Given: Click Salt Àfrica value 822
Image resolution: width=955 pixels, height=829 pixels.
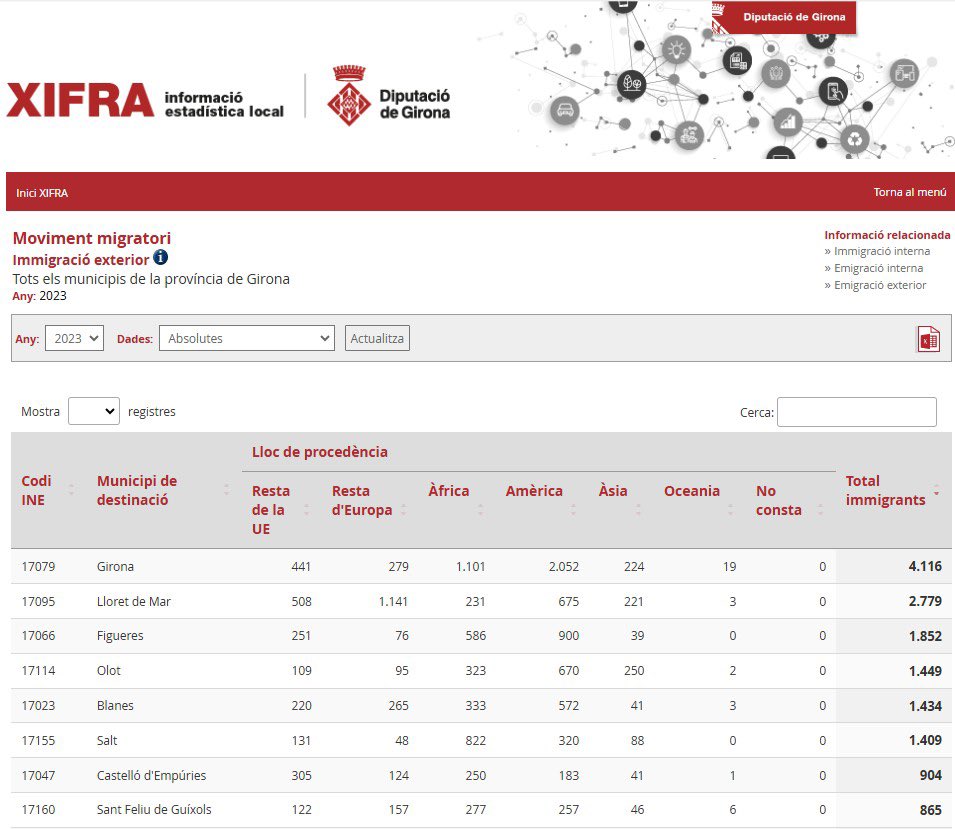Looking at the screenshot, I should [x=476, y=741].
